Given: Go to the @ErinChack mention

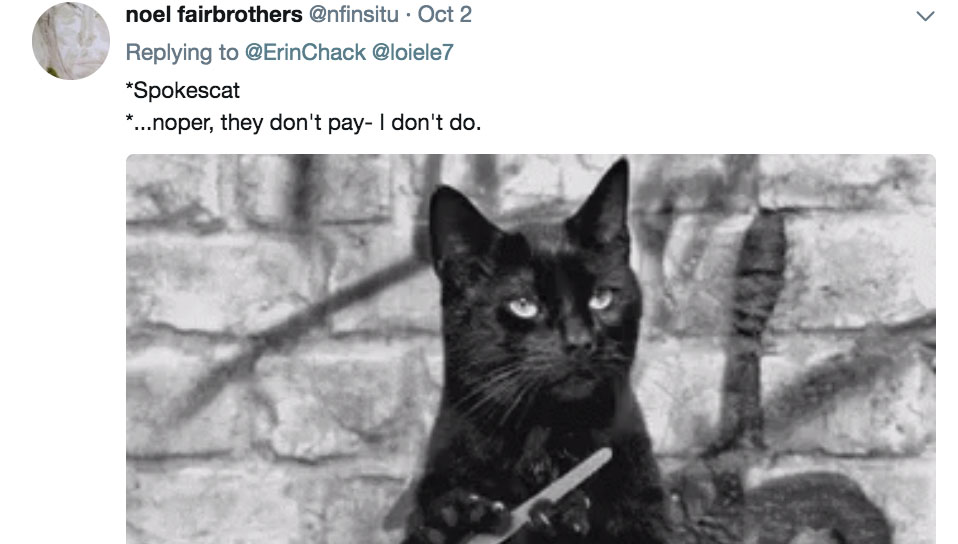Looking at the screenshot, I should (305, 53).
